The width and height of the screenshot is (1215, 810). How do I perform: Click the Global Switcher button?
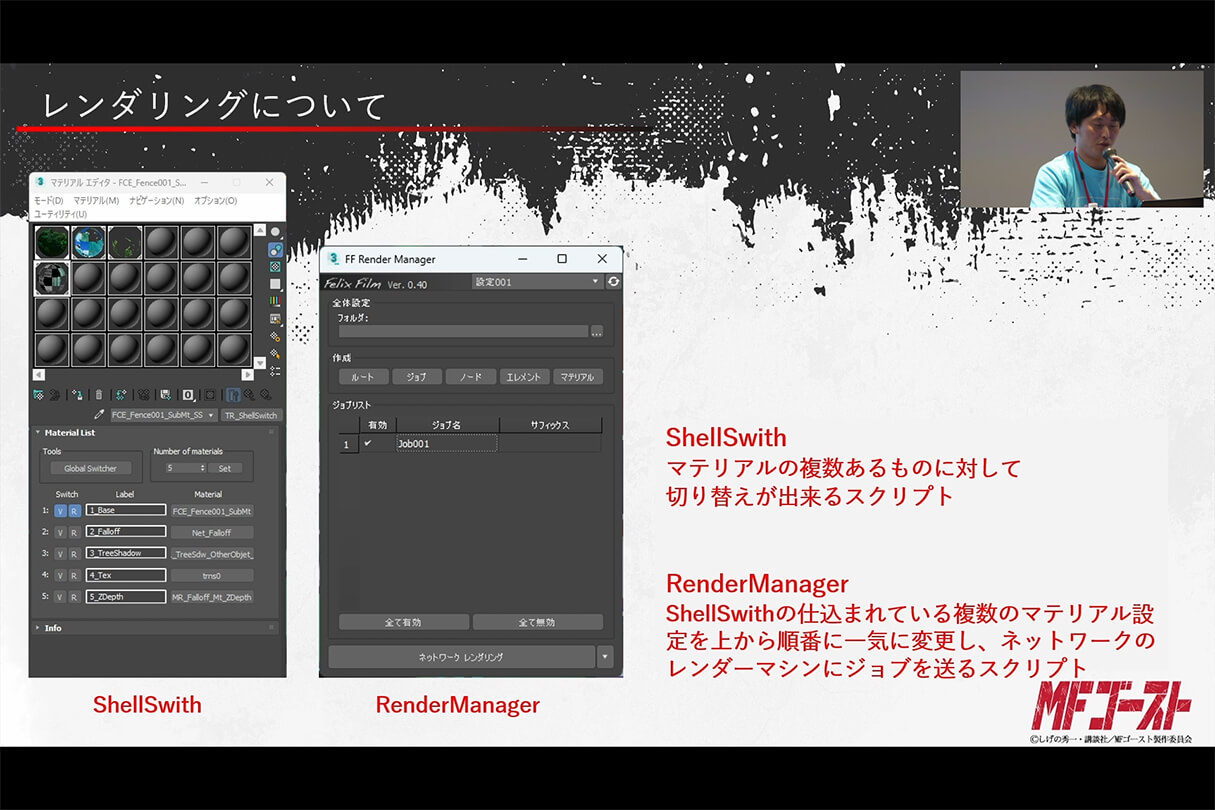click(90, 467)
